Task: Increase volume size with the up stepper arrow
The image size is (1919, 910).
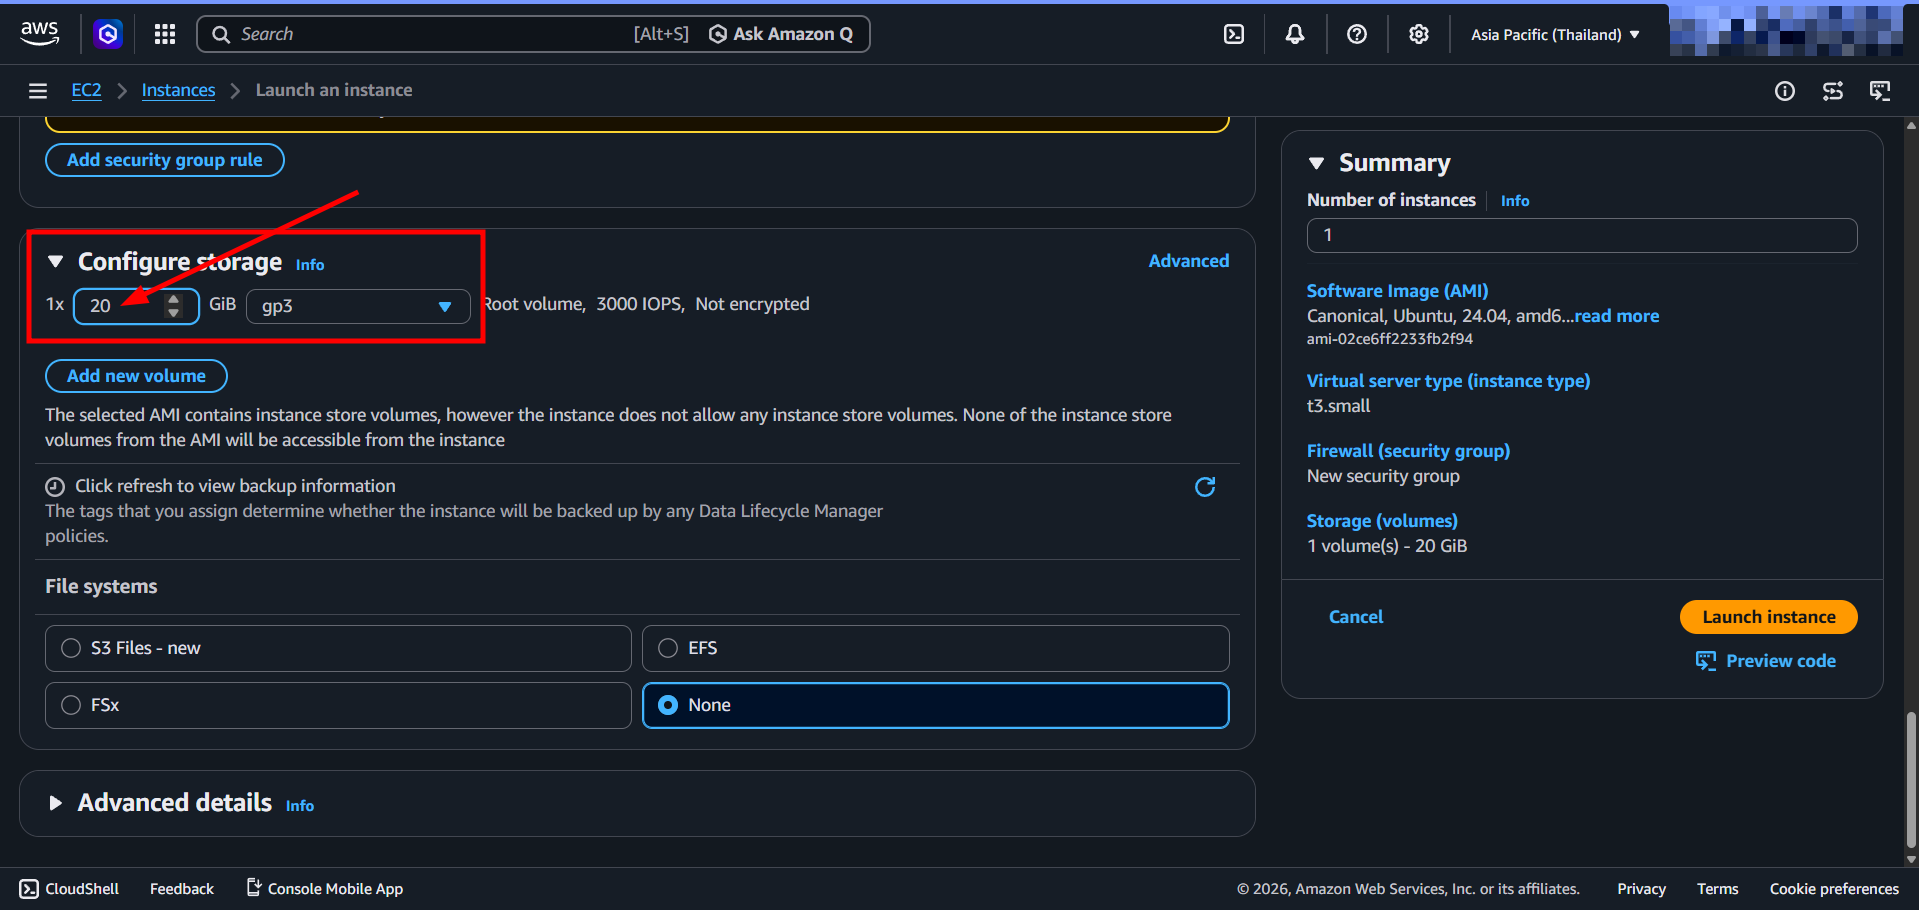Action: click(x=174, y=298)
